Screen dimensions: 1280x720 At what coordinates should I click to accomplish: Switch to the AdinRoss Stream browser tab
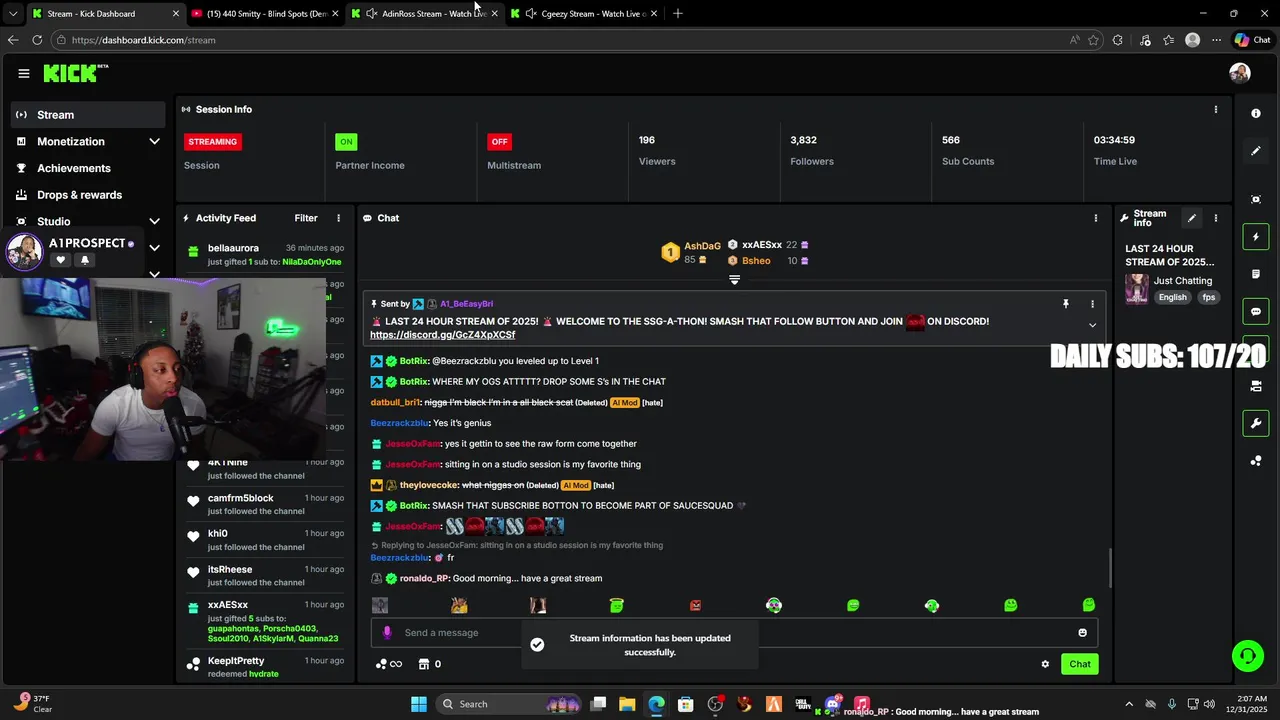click(426, 13)
